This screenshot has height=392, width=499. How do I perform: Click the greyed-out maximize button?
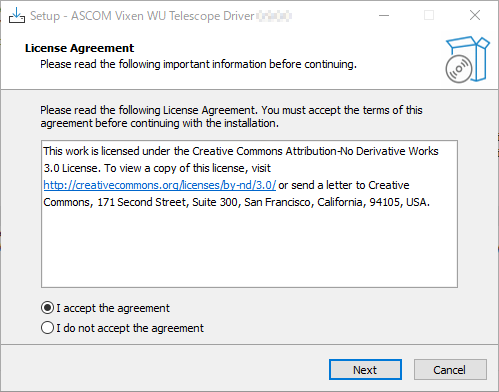[x=429, y=15]
